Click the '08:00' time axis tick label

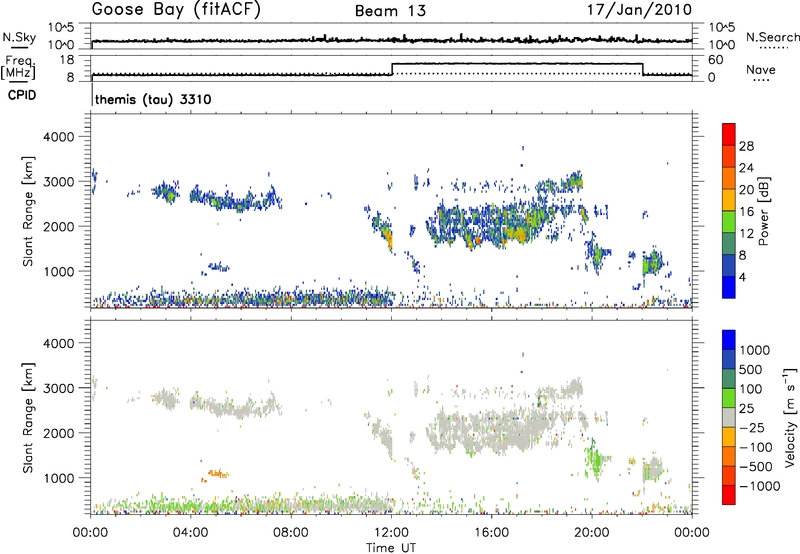(291, 533)
